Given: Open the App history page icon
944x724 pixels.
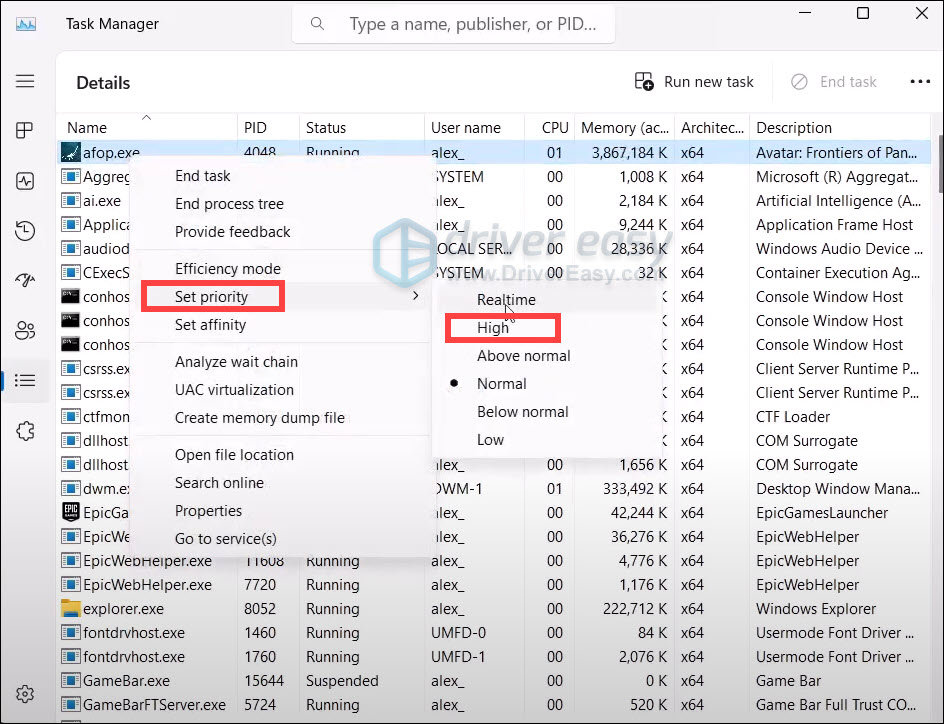Looking at the screenshot, I should pyautogui.click(x=25, y=232).
